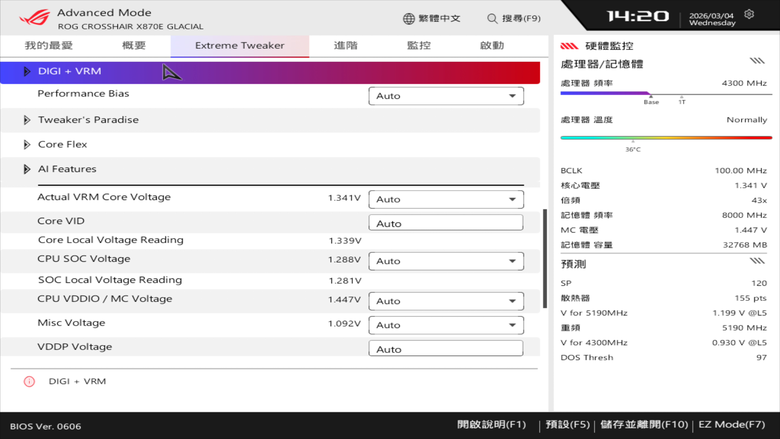Viewport: 780px width, 439px height.
Task: Click the 14:20 clock display
Action: (638, 16)
